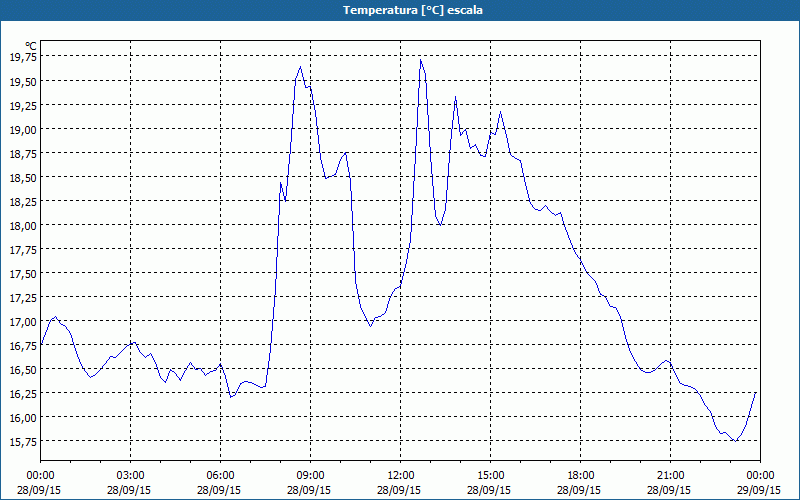The image size is (800, 500).
Task: Click the chart title "Temperatura [°C] escala"
Action: click(400, 10)
